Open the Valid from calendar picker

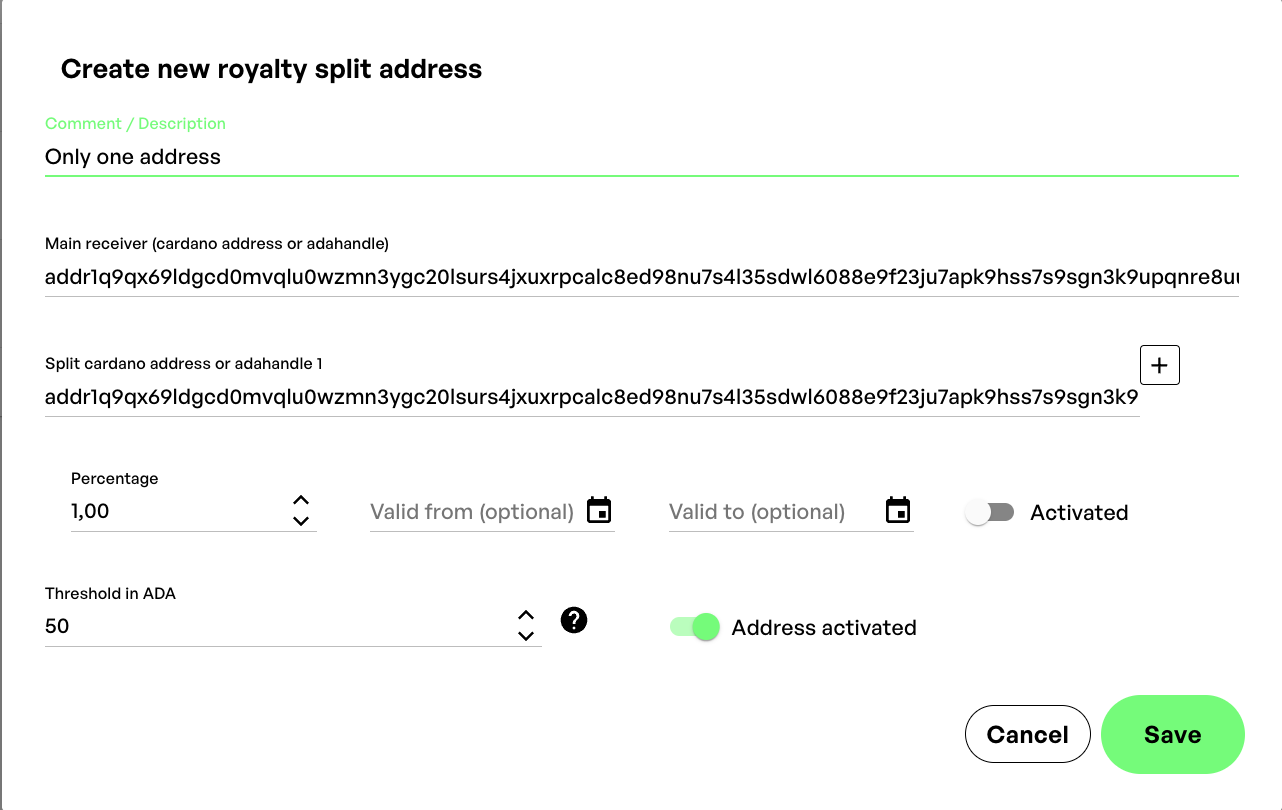point(599,510)
